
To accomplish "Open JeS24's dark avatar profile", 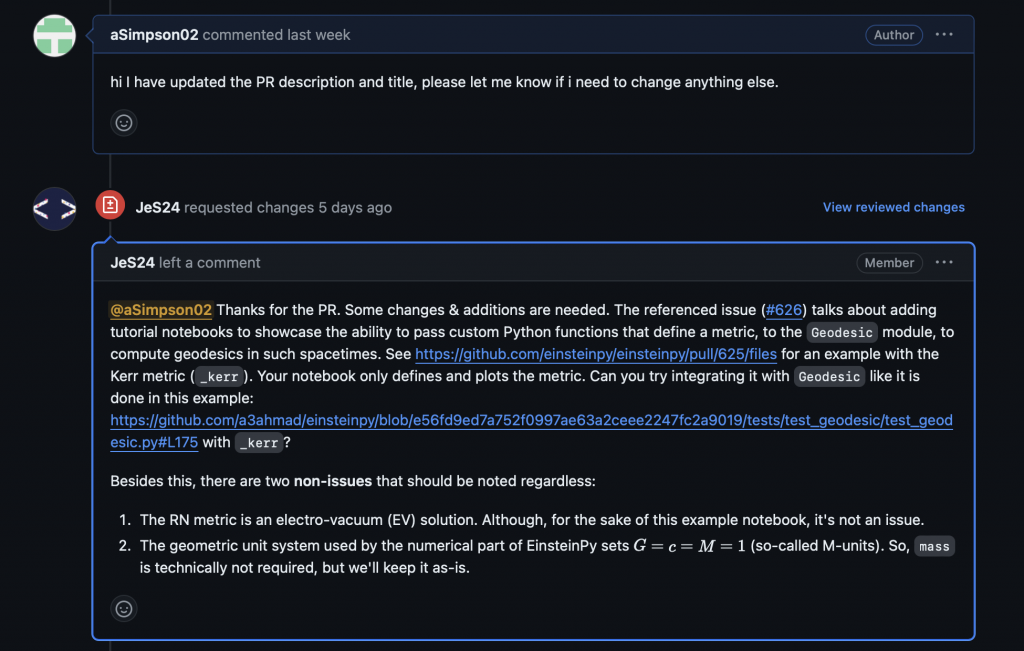I will click(54, 208).
